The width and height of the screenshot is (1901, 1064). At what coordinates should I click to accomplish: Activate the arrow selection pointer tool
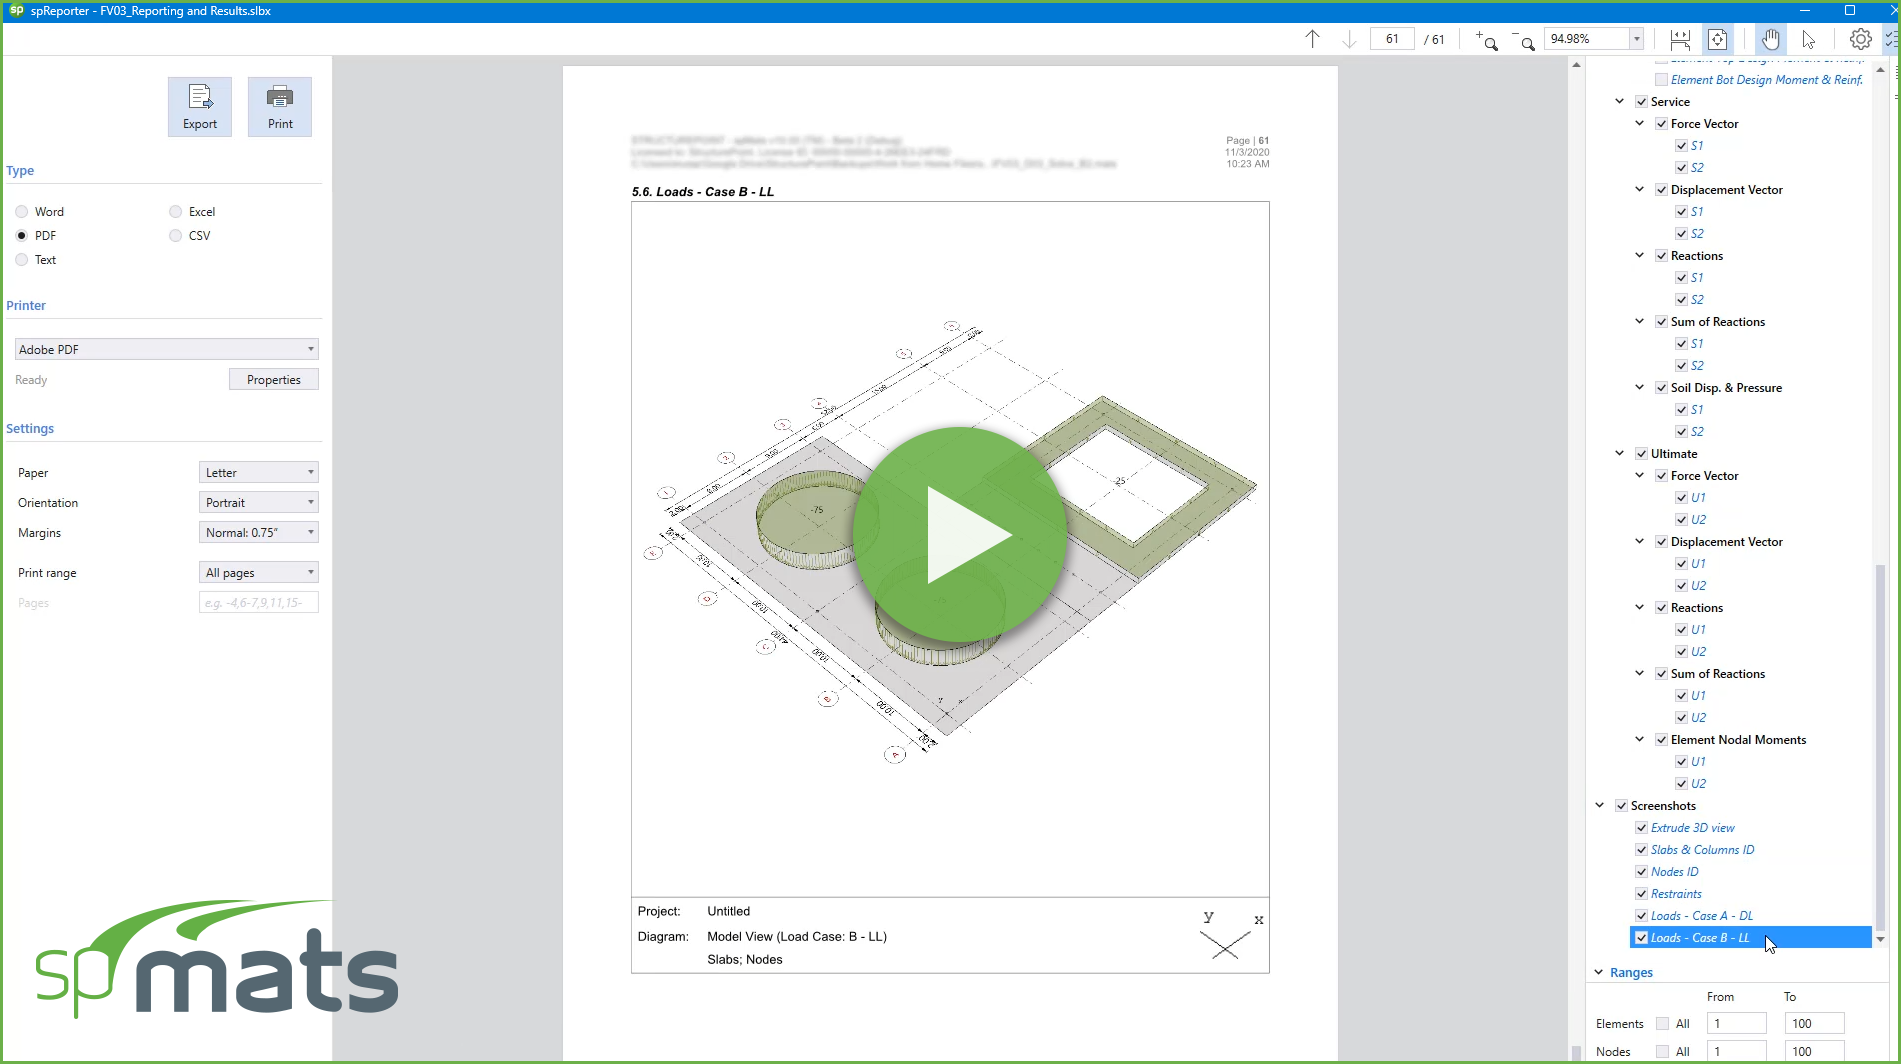(1808, 39)
